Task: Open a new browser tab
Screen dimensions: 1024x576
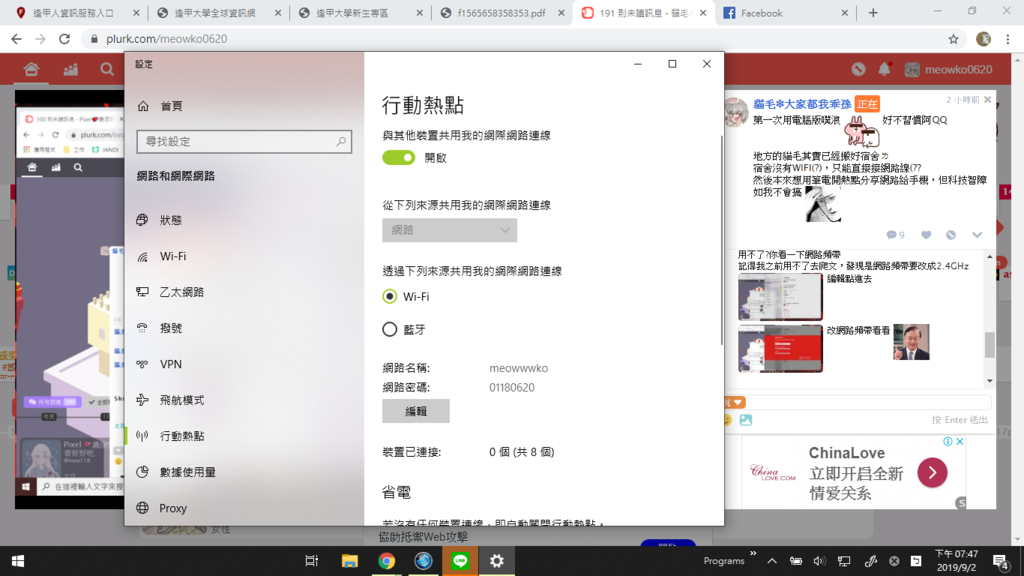Action: click(x=873, y=13)
